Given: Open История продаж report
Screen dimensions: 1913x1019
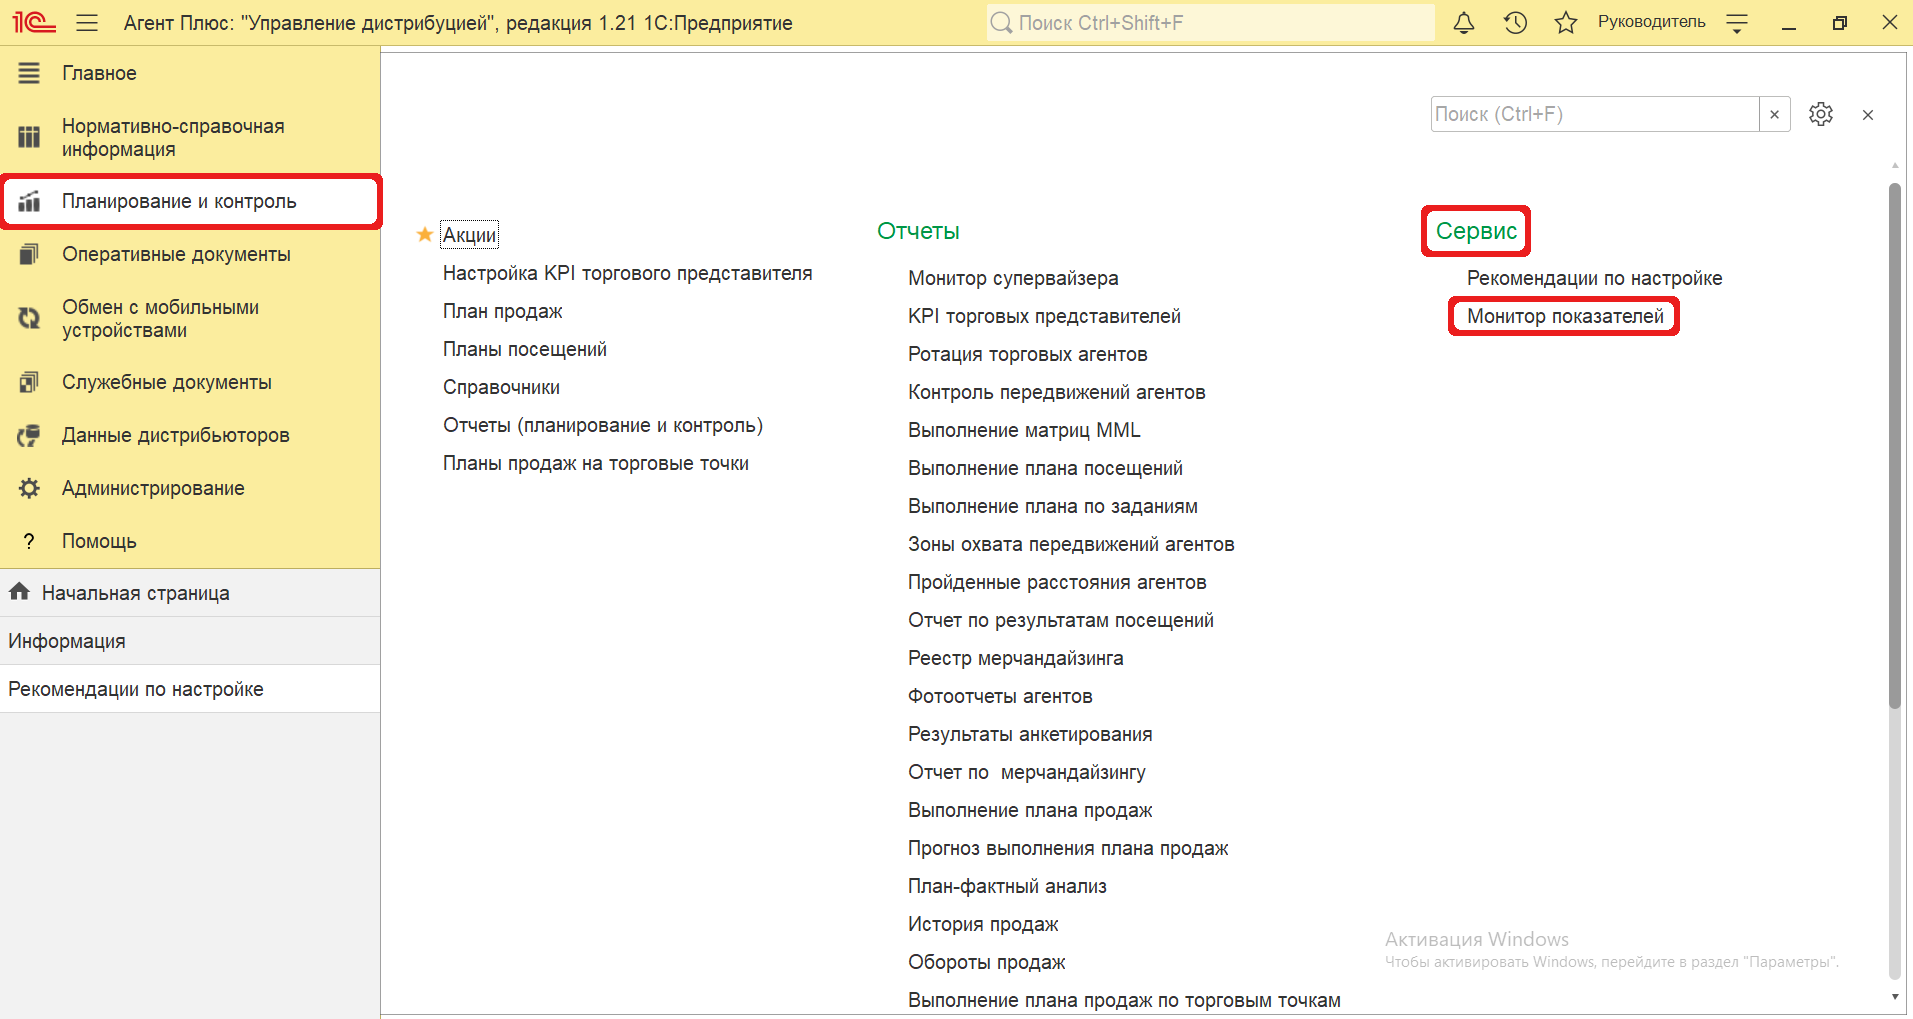Looking at the screenshot, I should click(983, 924).
